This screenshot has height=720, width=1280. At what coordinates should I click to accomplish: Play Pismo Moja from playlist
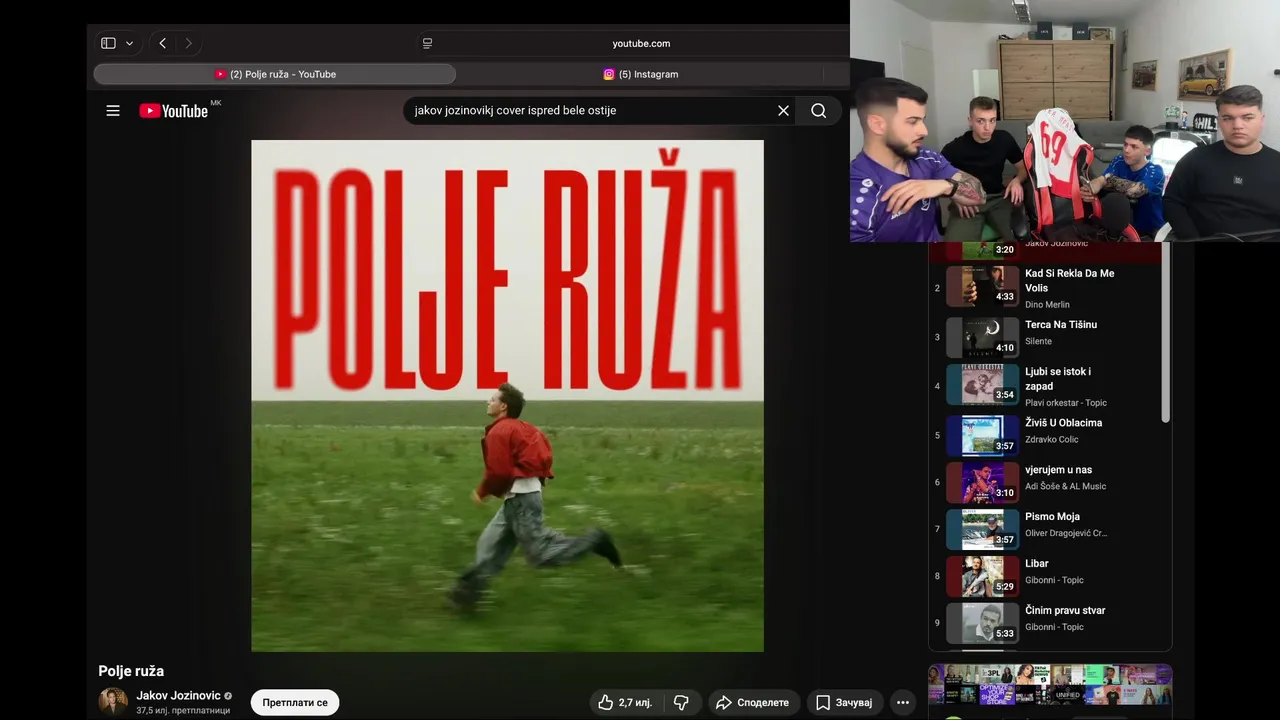(1052, 517)
